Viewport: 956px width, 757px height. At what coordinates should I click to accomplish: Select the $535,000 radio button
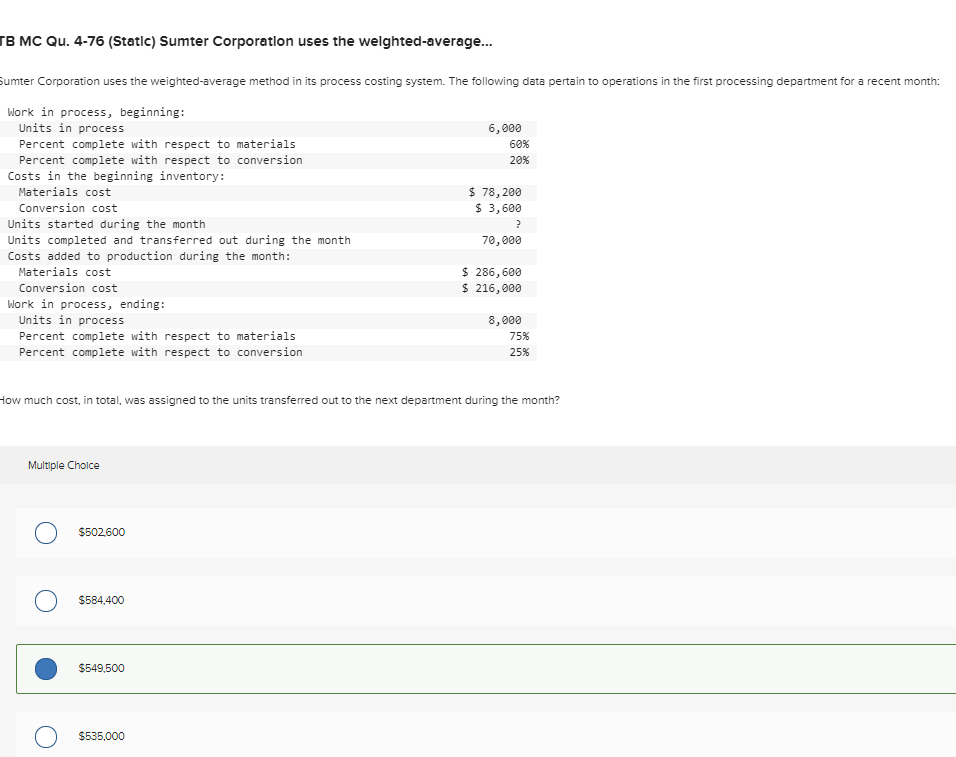coord(46,737)
